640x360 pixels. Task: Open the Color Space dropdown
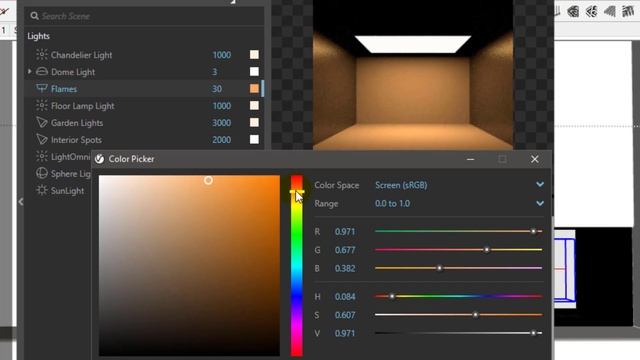point(540,184)
